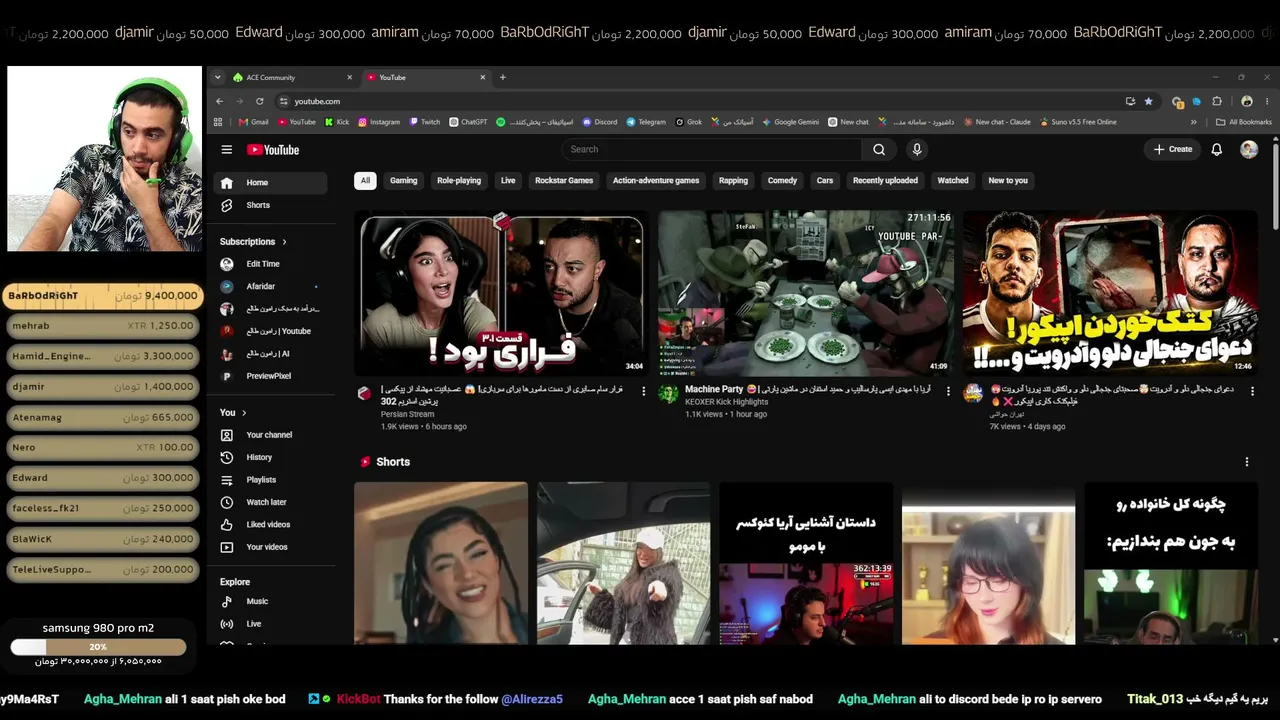Click the YouTube logo
The height and width of the screenshot is (720, 1280).
pyautogui.click(x=273, y=150)
